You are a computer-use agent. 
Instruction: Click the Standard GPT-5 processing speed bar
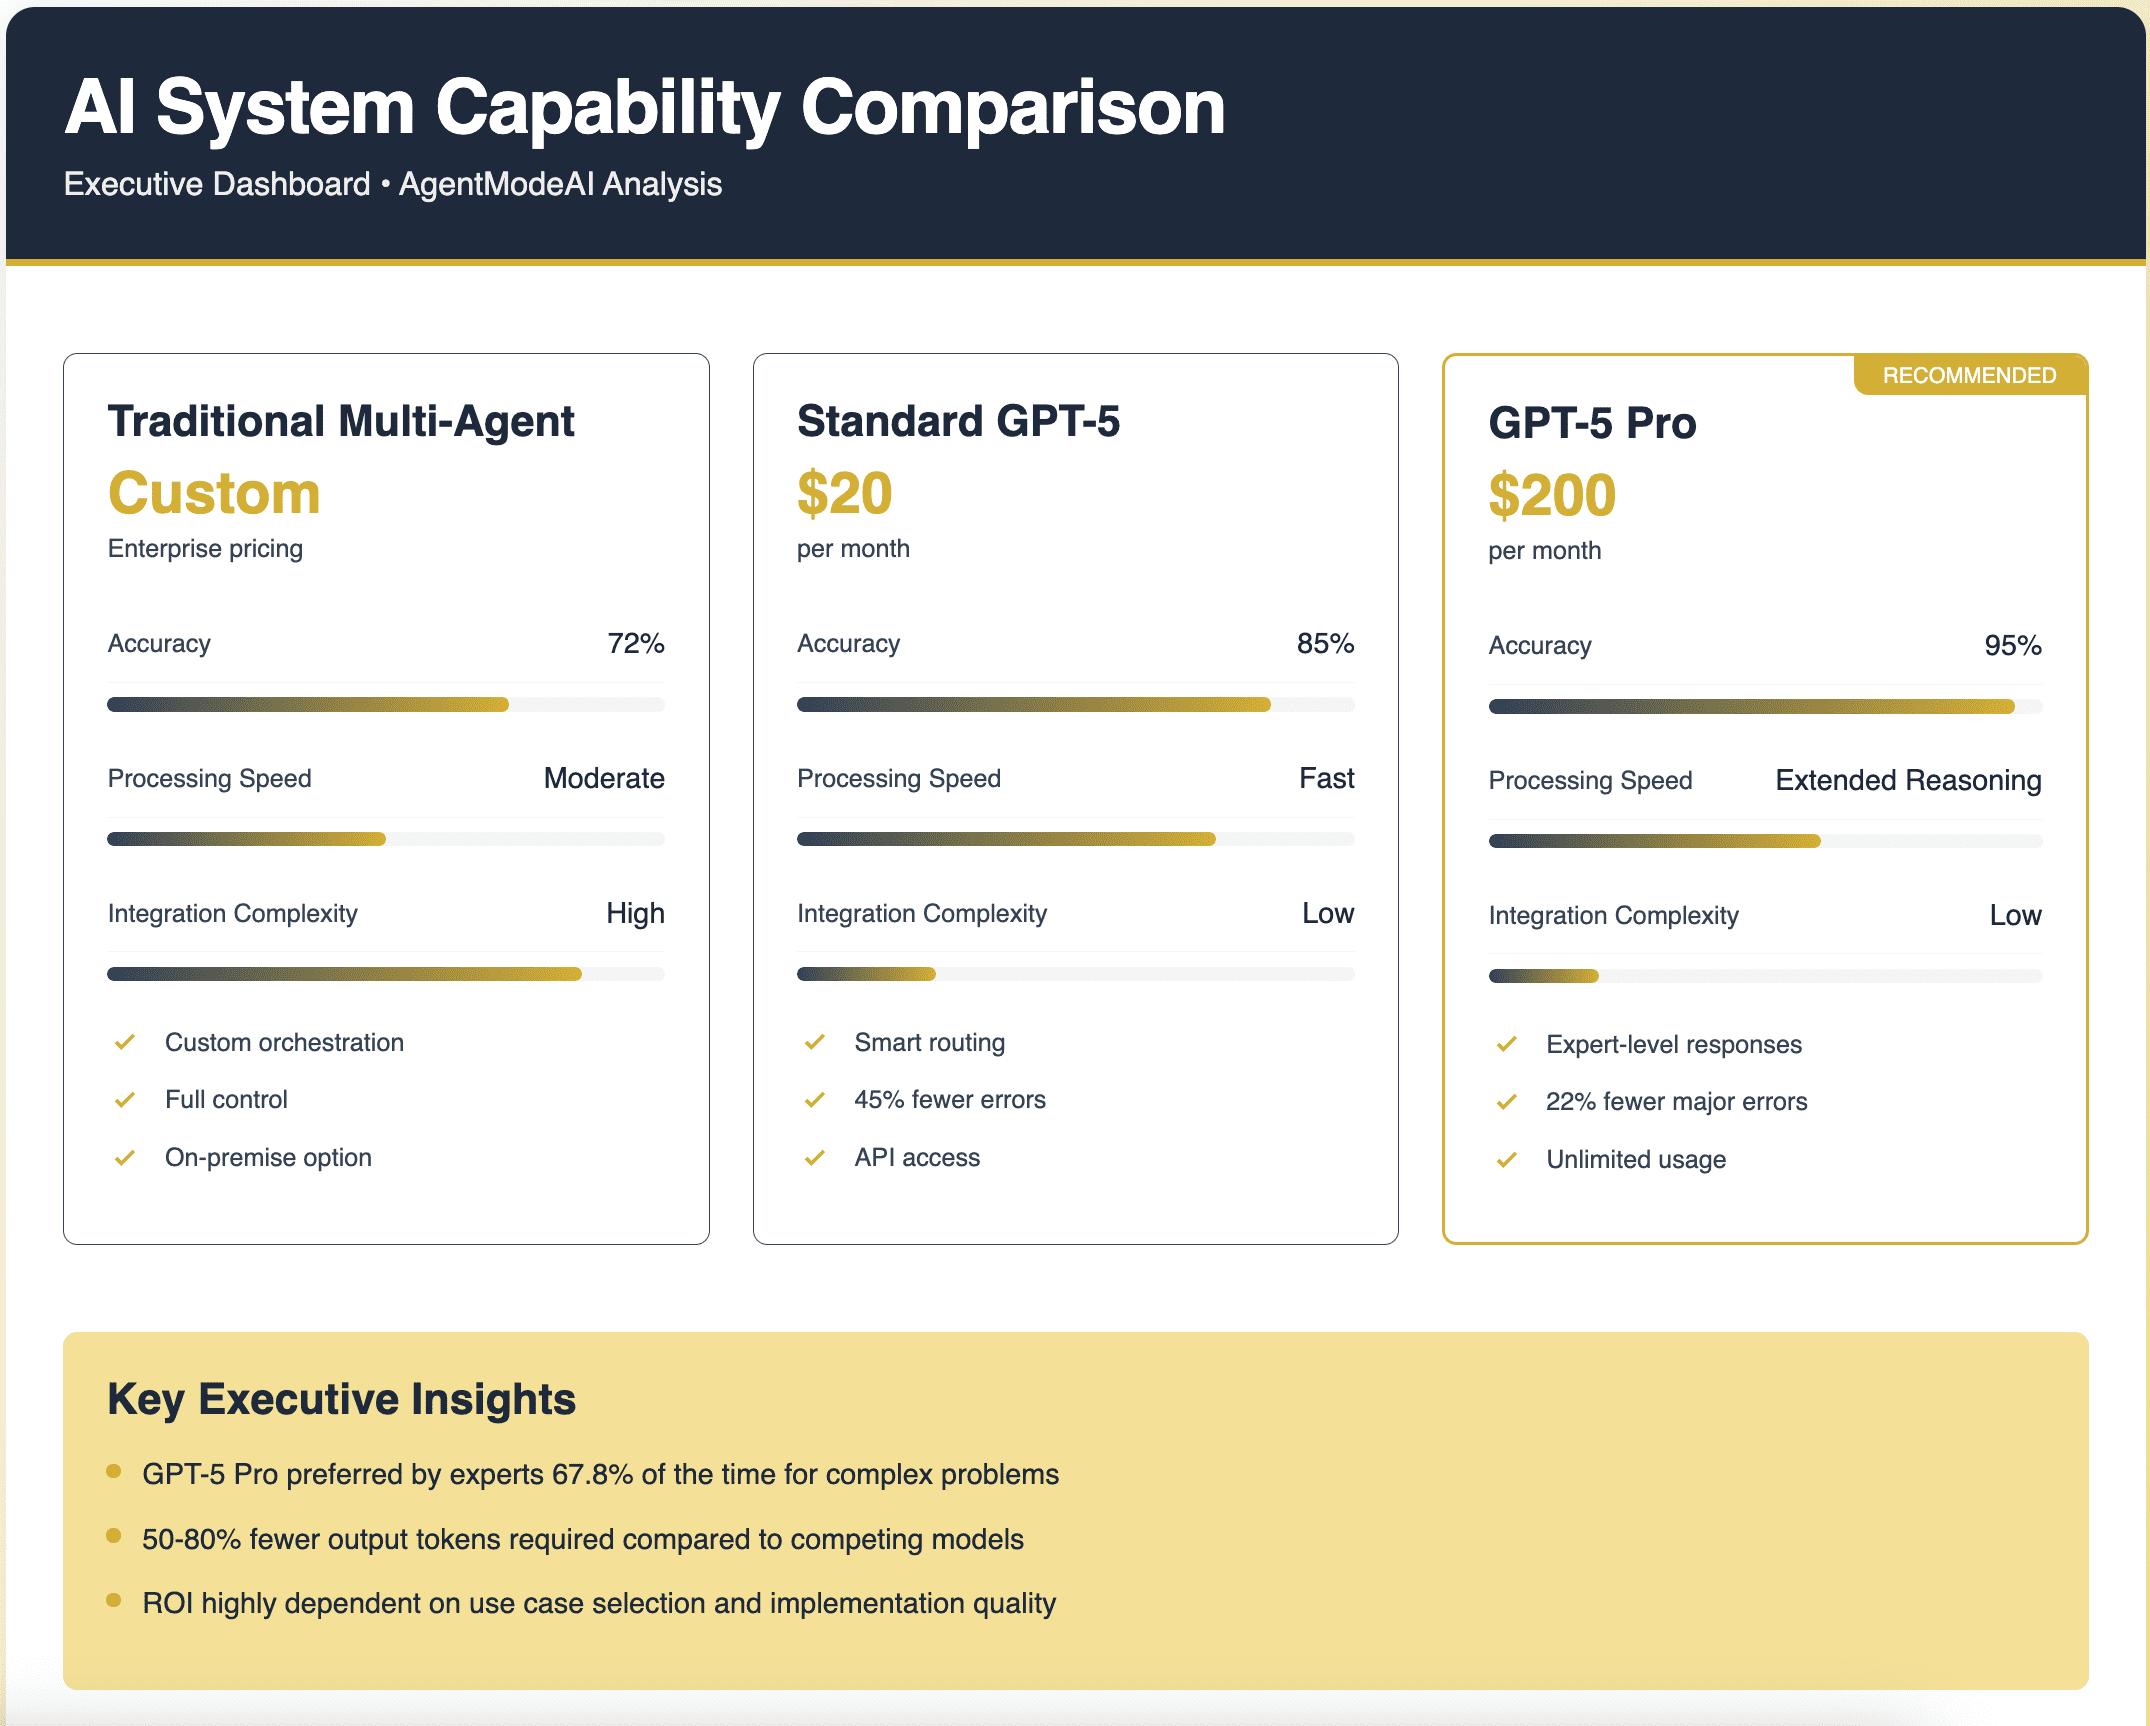click(1076, 839)
